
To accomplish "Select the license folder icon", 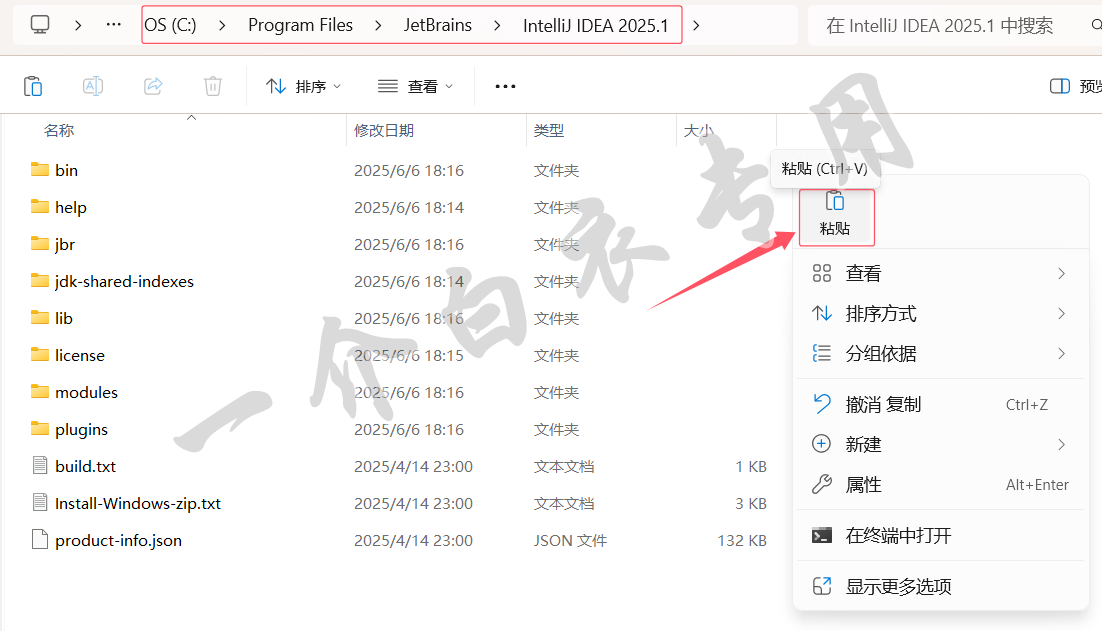I will [x=40, y=355].
